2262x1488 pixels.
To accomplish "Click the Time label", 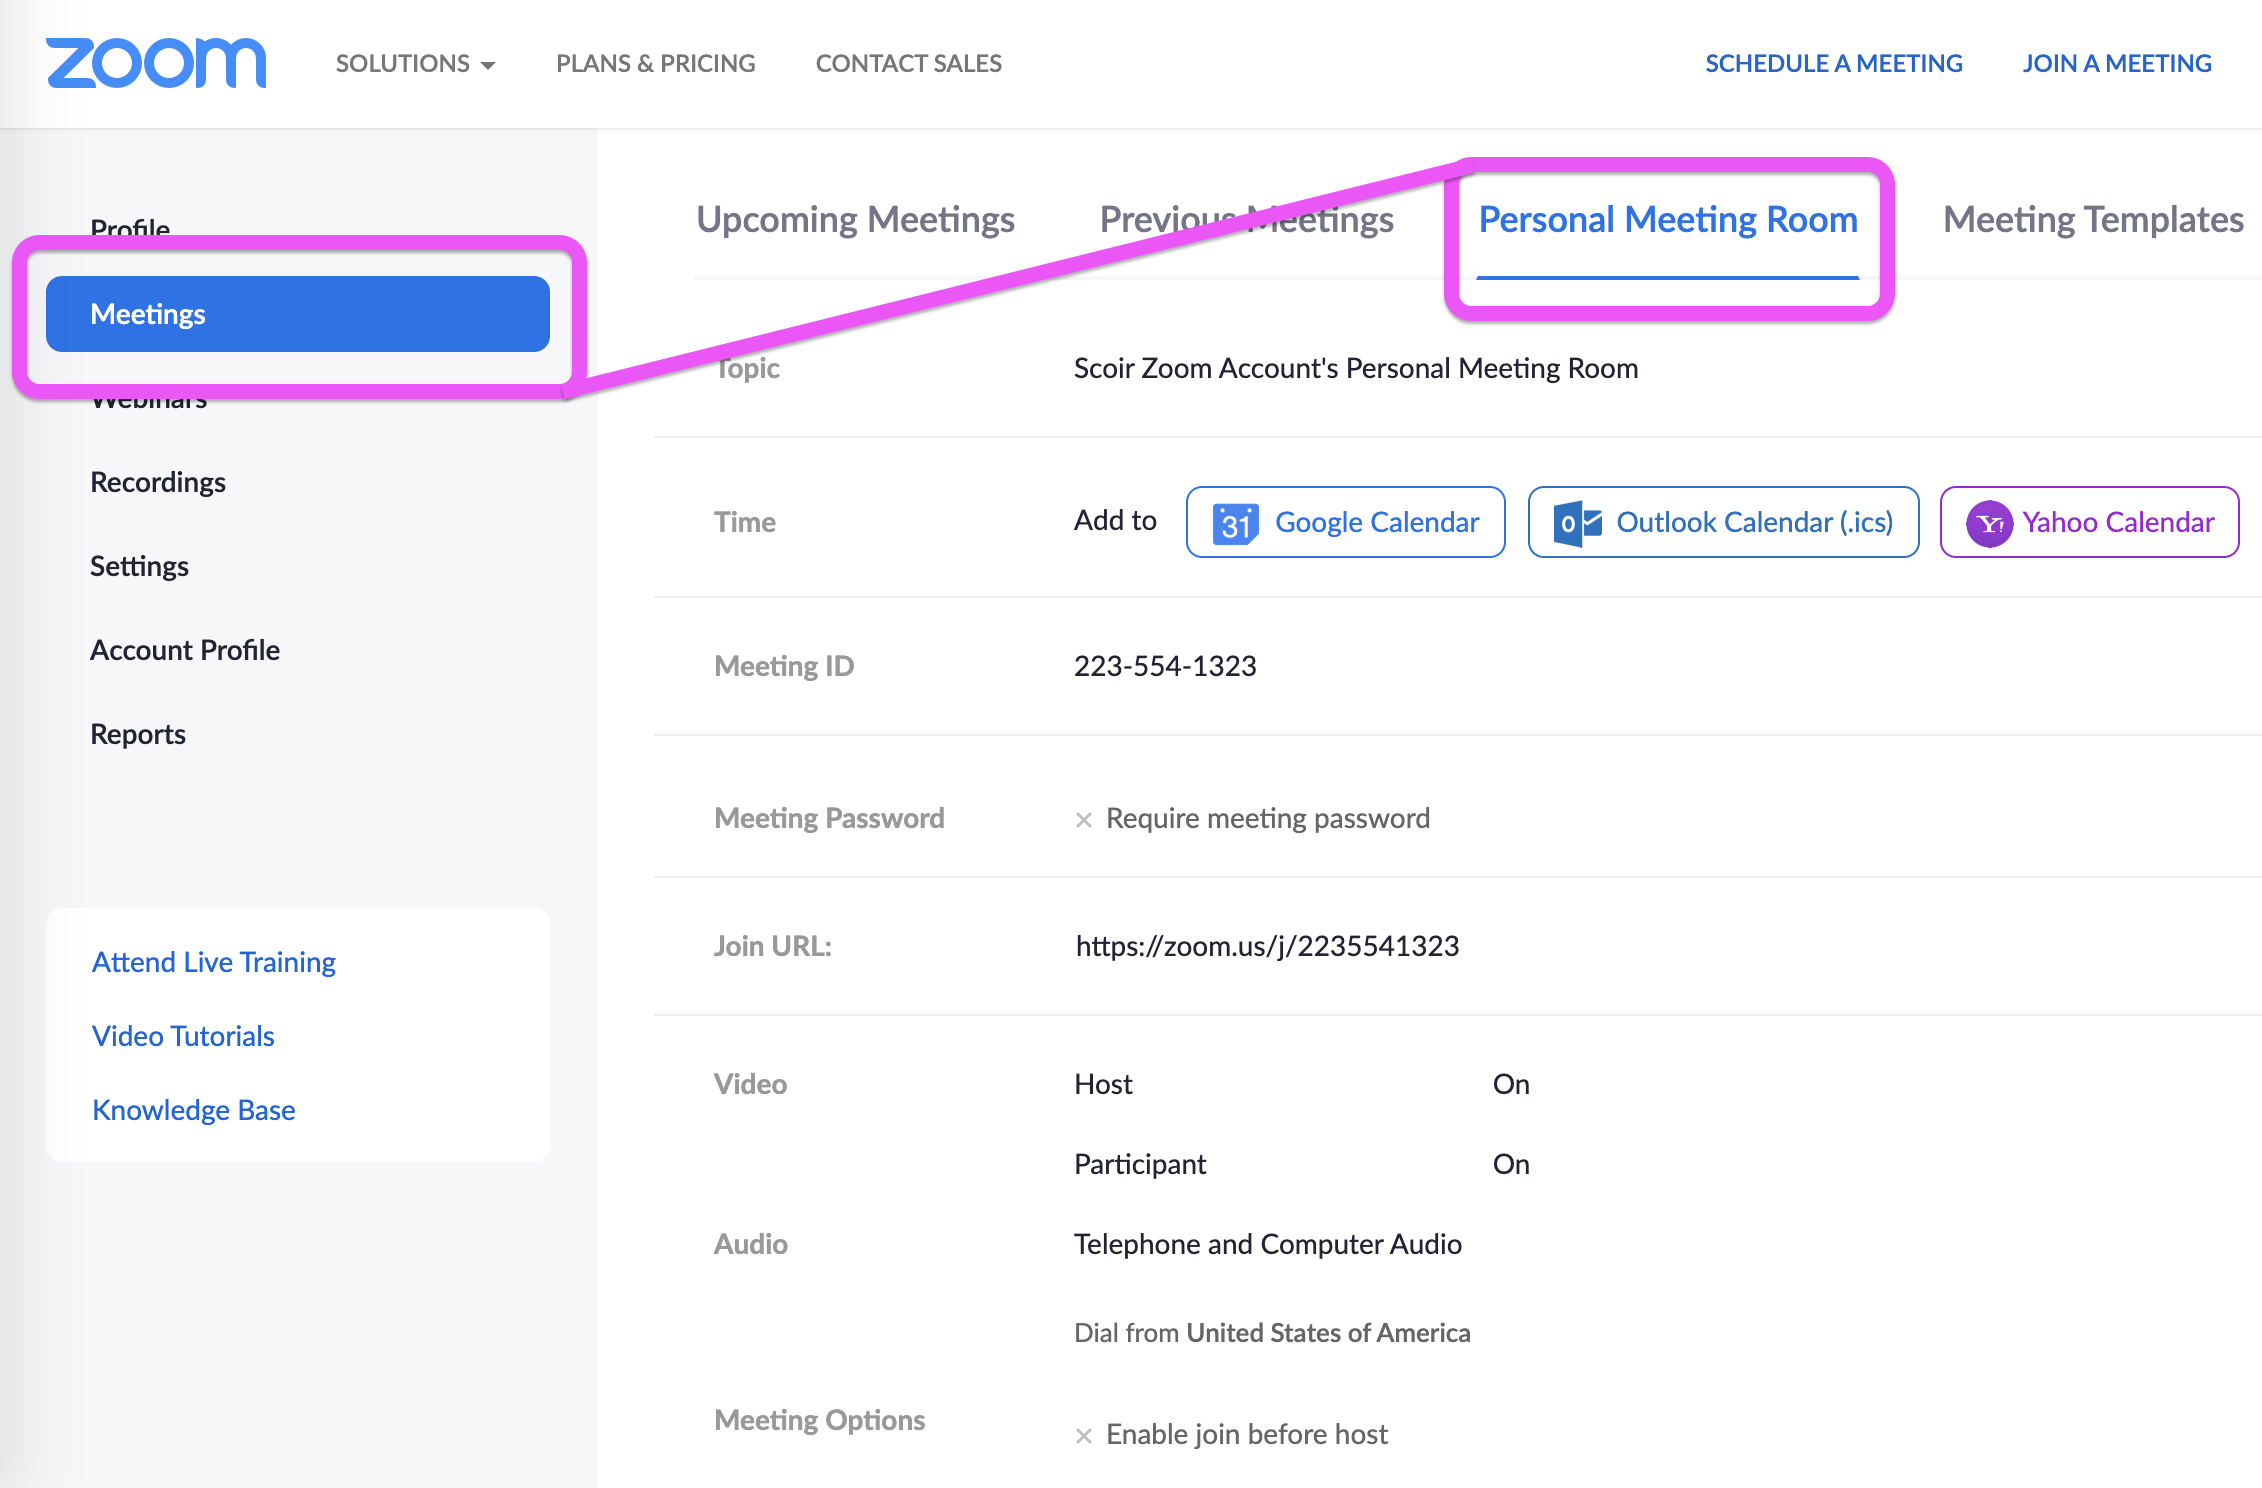I will coord(745,522).
